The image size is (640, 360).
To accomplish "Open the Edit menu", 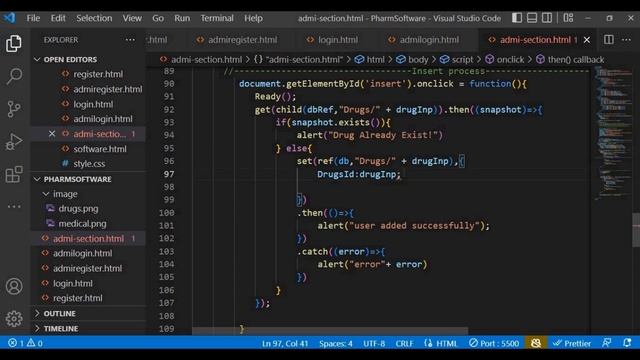I will pyautogui.click(x=58, y=18).
